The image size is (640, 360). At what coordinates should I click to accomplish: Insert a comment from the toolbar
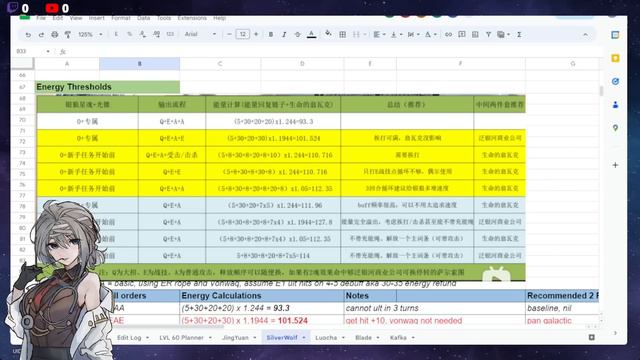[462, 35]
